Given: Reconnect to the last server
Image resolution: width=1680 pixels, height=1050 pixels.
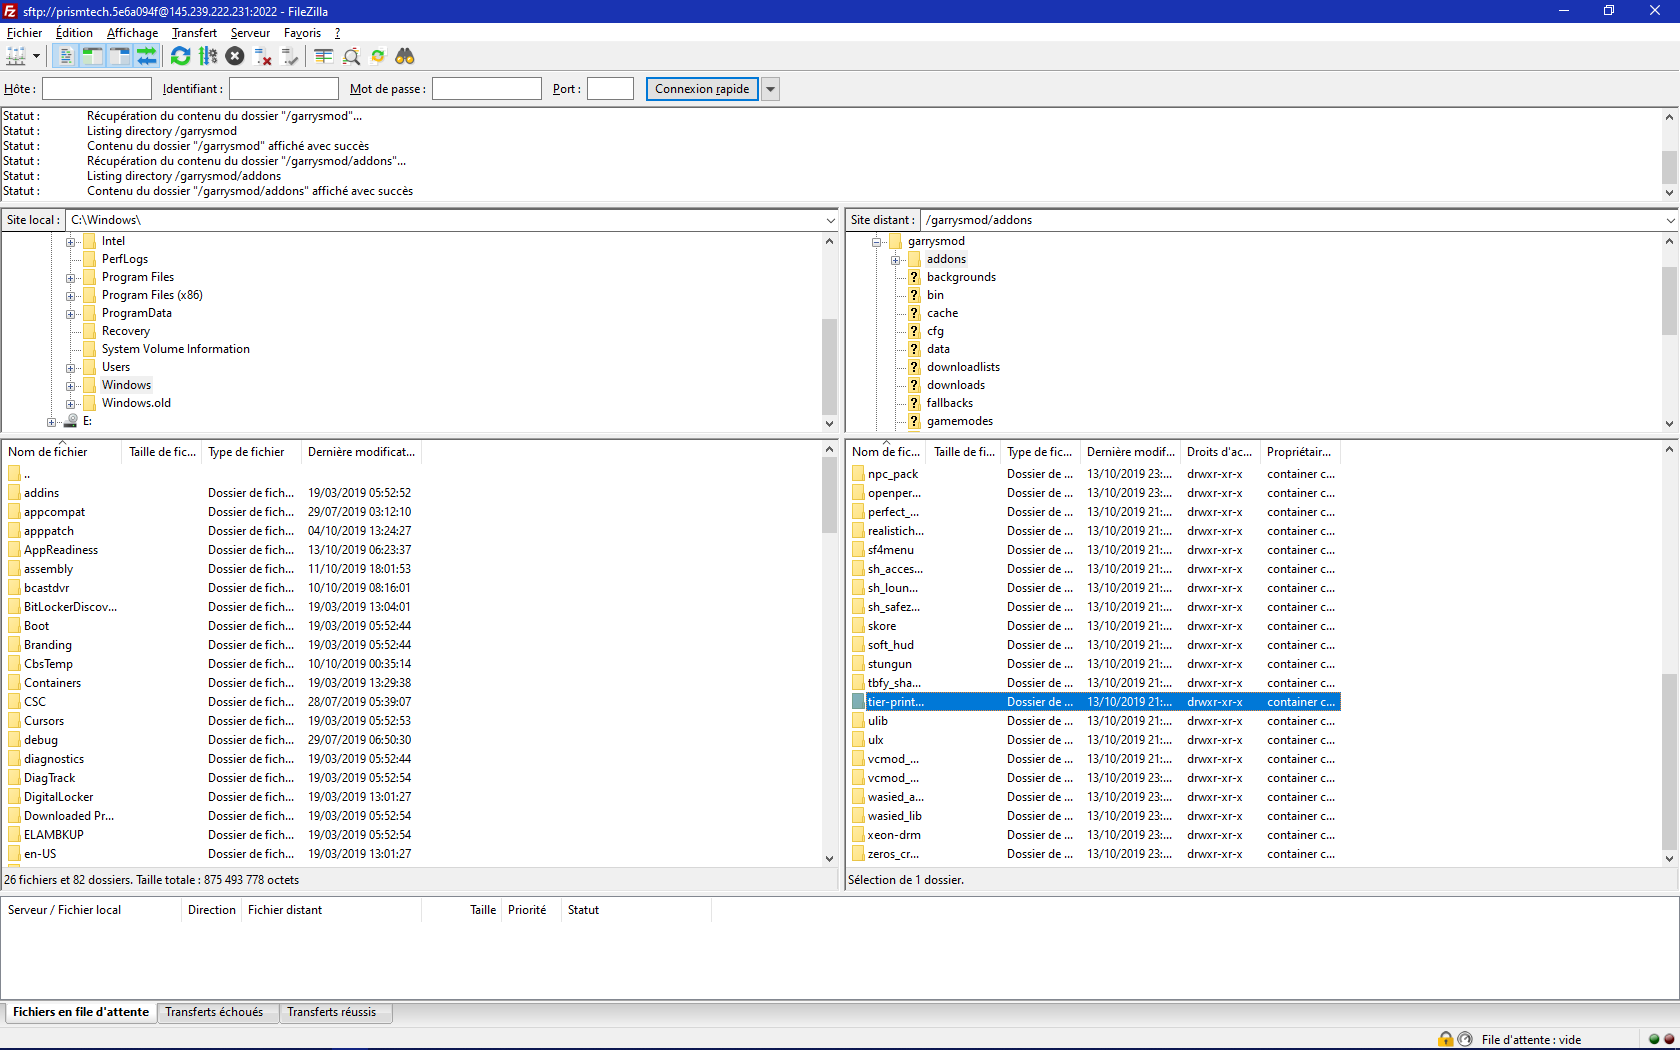Looking at the screenshot, I should [x=290, y=56].
